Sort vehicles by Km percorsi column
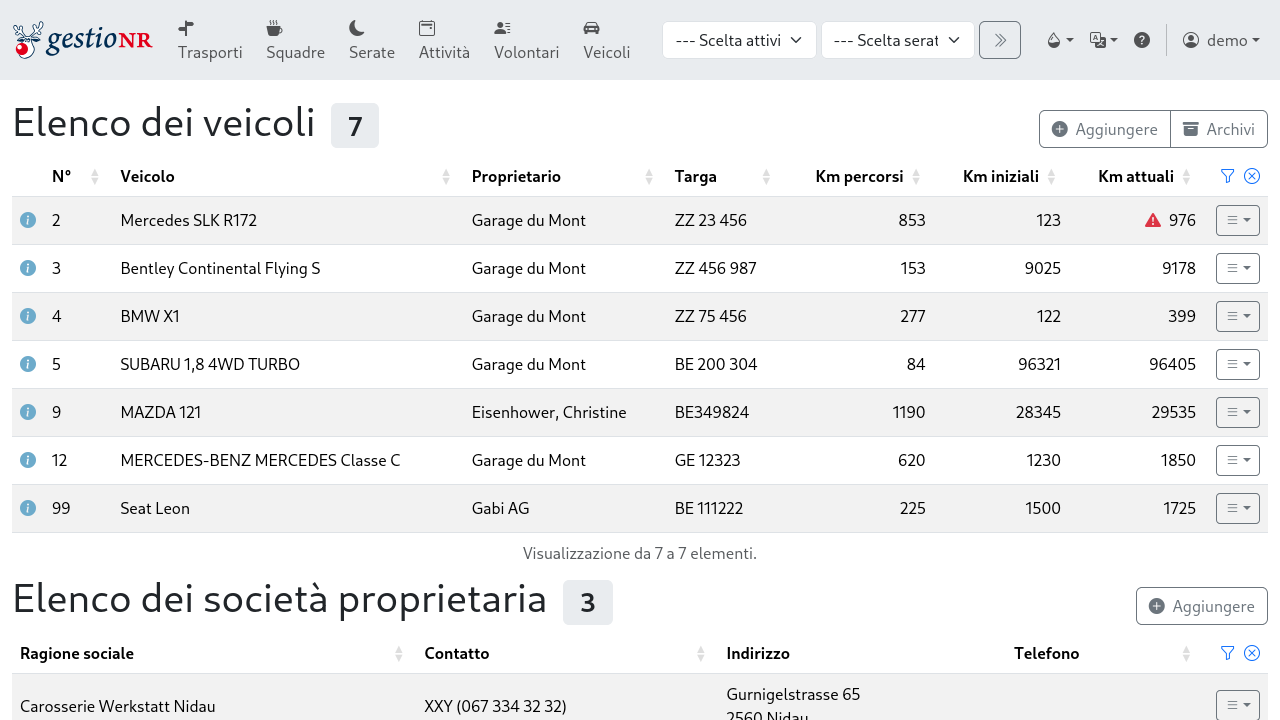The width and height of the screenshot is (1280, 720). click(859, 176)
